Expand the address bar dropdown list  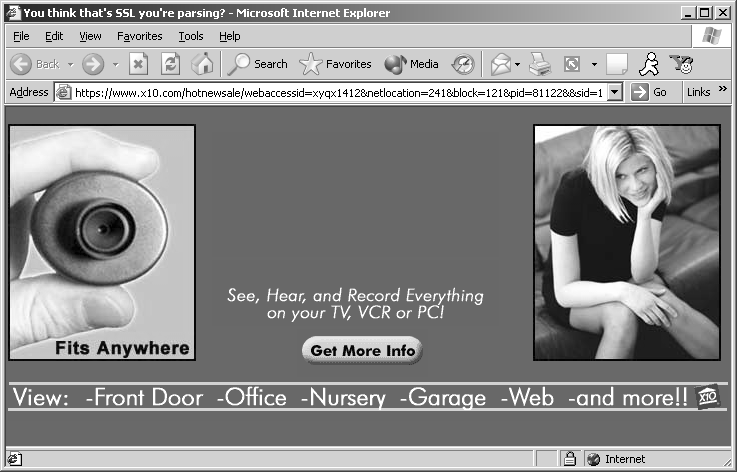click(x=614, y=92)
